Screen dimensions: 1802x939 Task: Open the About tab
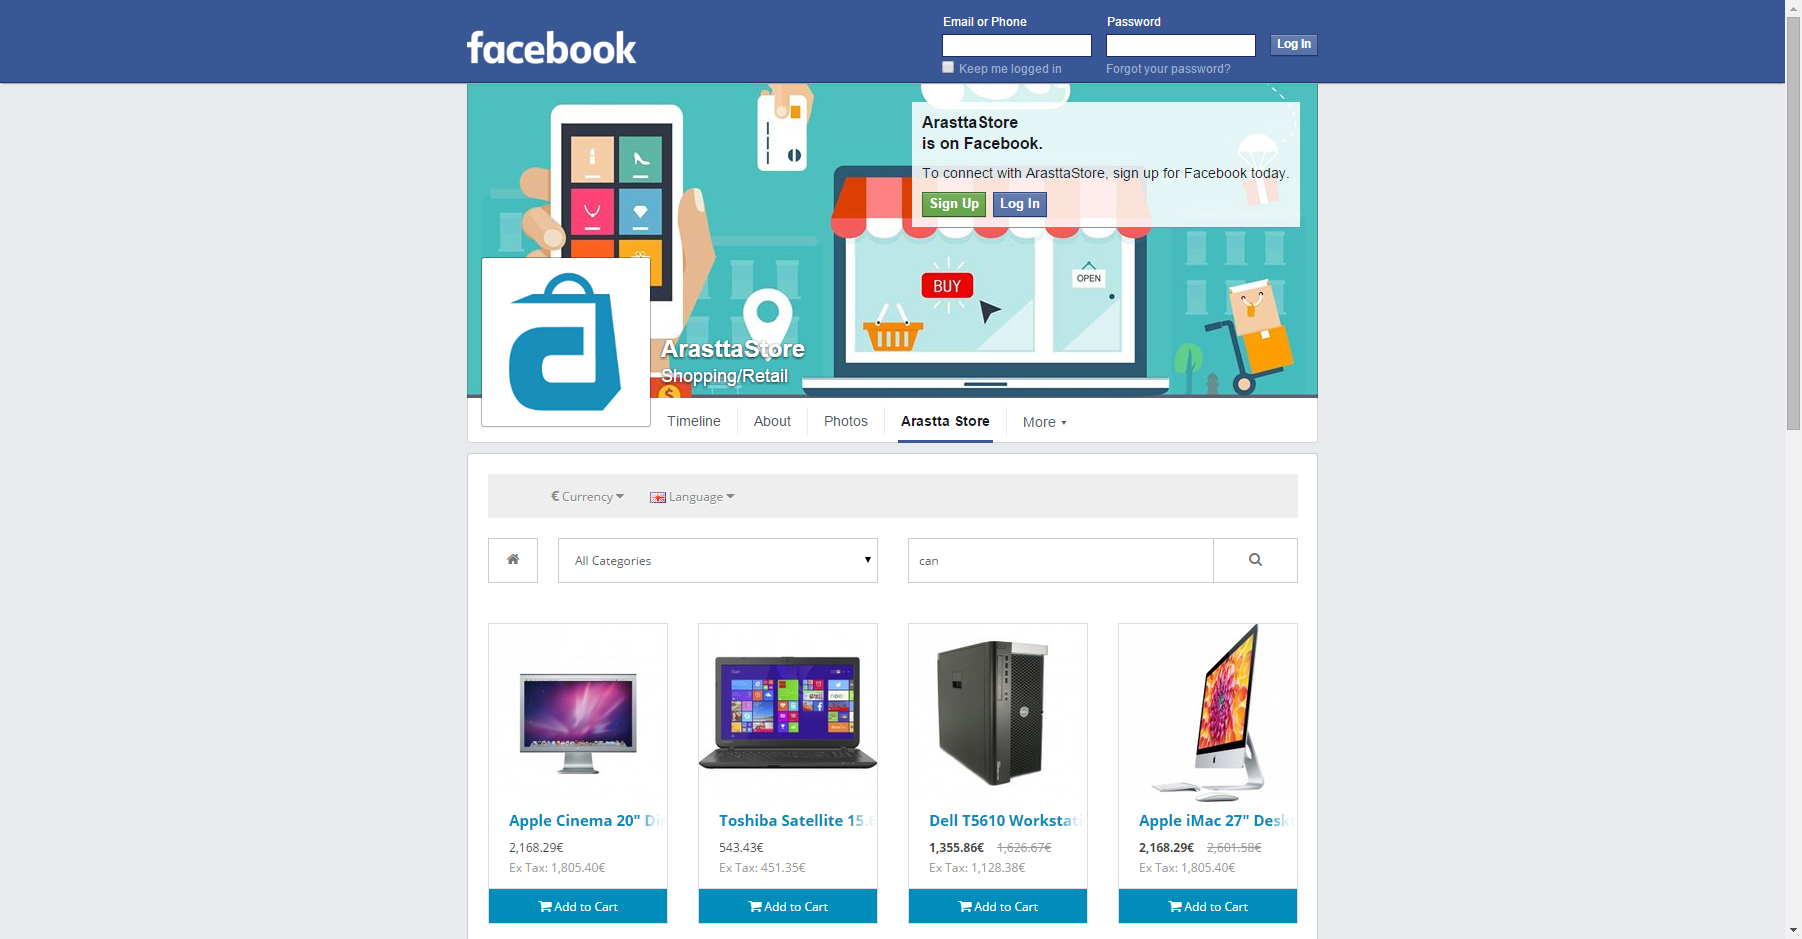[772, 421]
